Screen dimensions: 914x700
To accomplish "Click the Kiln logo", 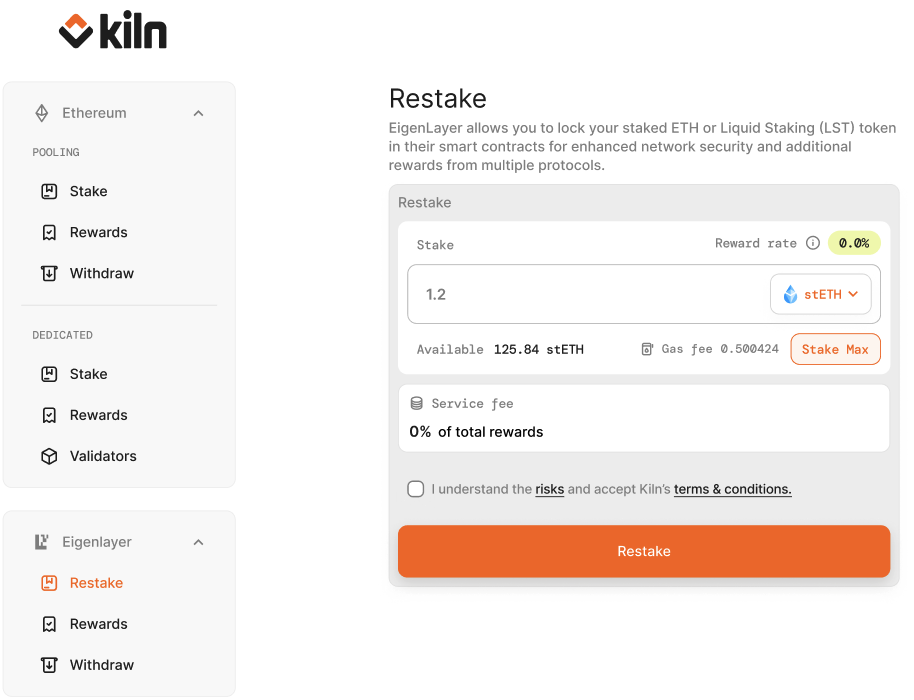I will tap(113, 32).
